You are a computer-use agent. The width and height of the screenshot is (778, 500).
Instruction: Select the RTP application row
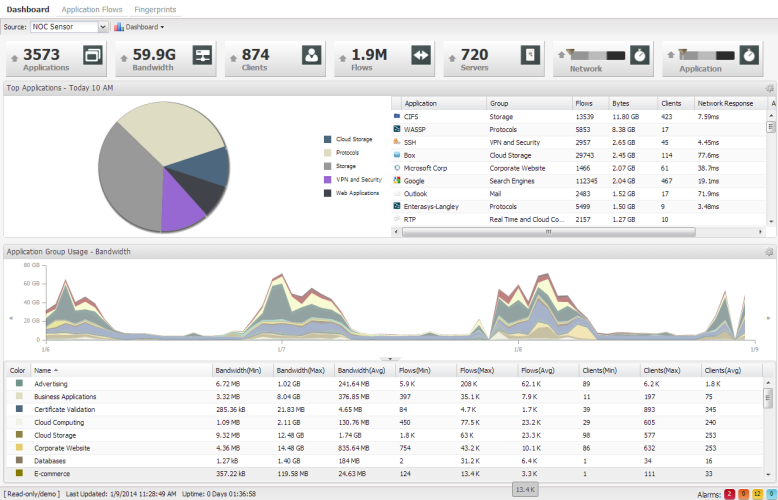pos(579,219)
